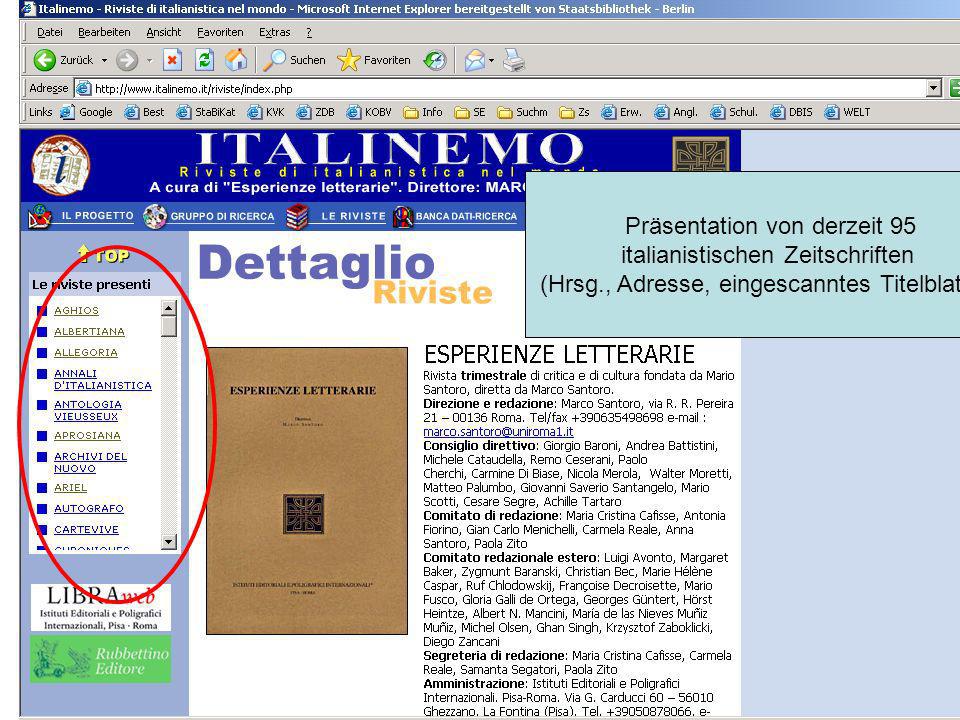The width and height of the screenshot is (960, 720).
Task: Stop loading with the red X button
Action: click(x=172, y=60)
